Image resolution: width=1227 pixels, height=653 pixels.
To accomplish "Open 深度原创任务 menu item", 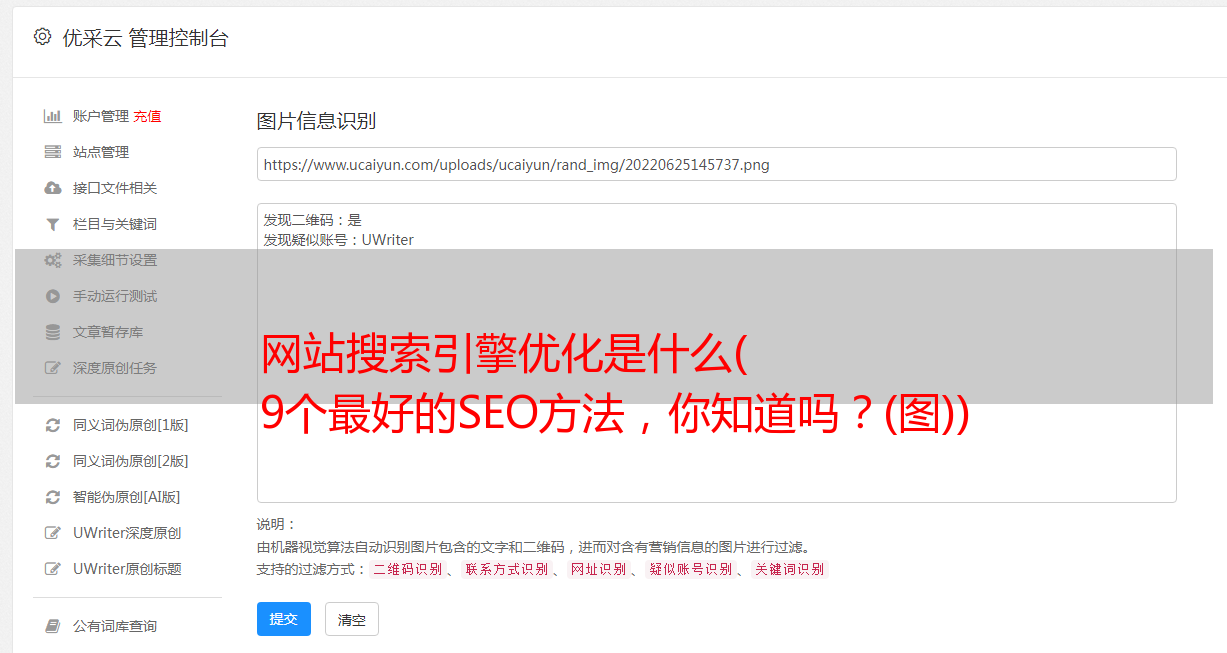I will (x=115, y=368).
